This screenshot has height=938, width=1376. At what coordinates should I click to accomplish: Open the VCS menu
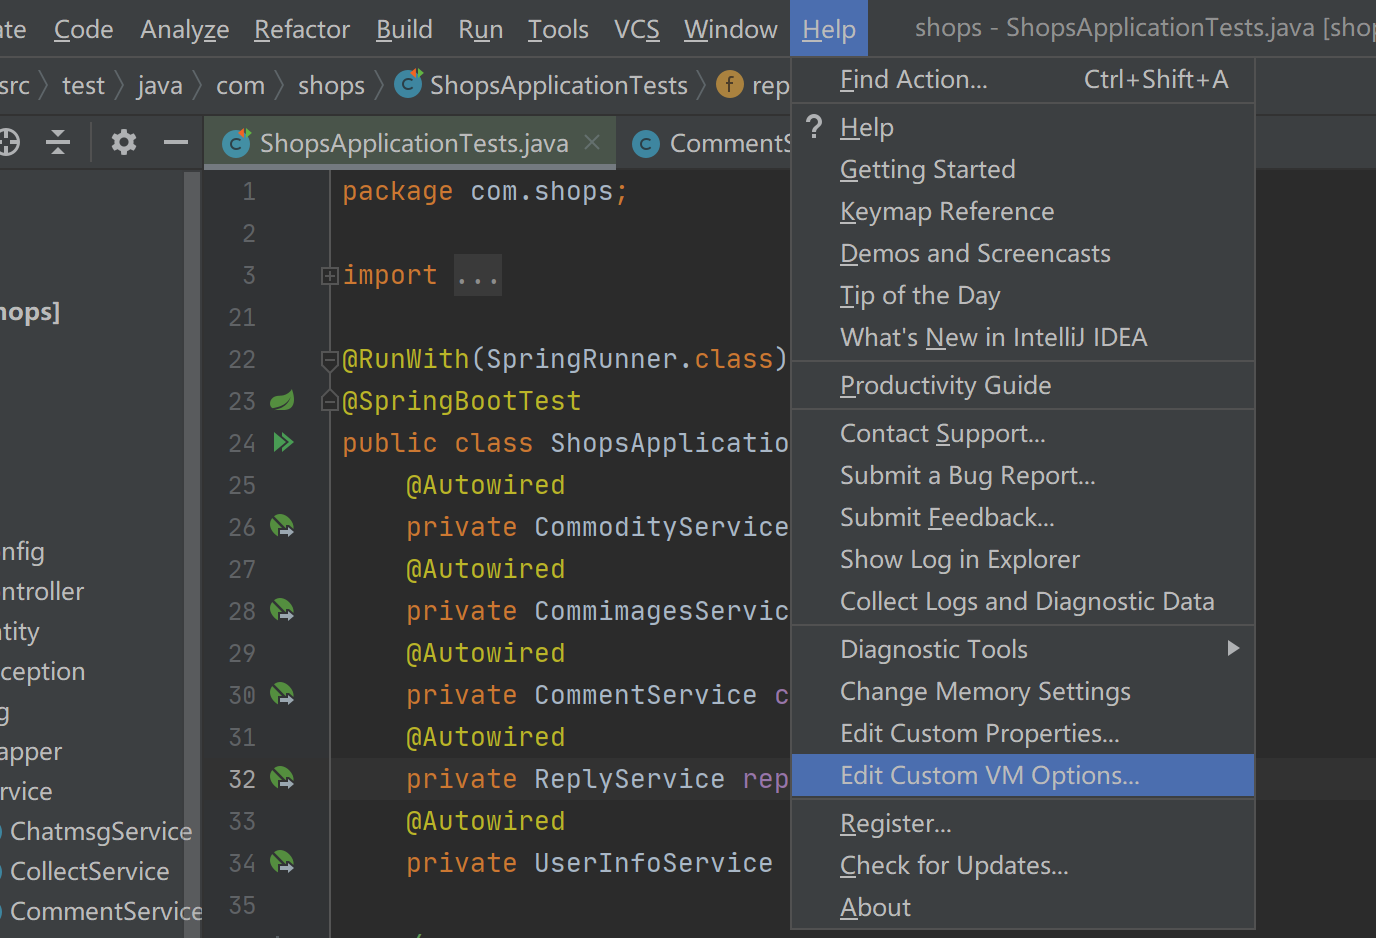[637, 29]
